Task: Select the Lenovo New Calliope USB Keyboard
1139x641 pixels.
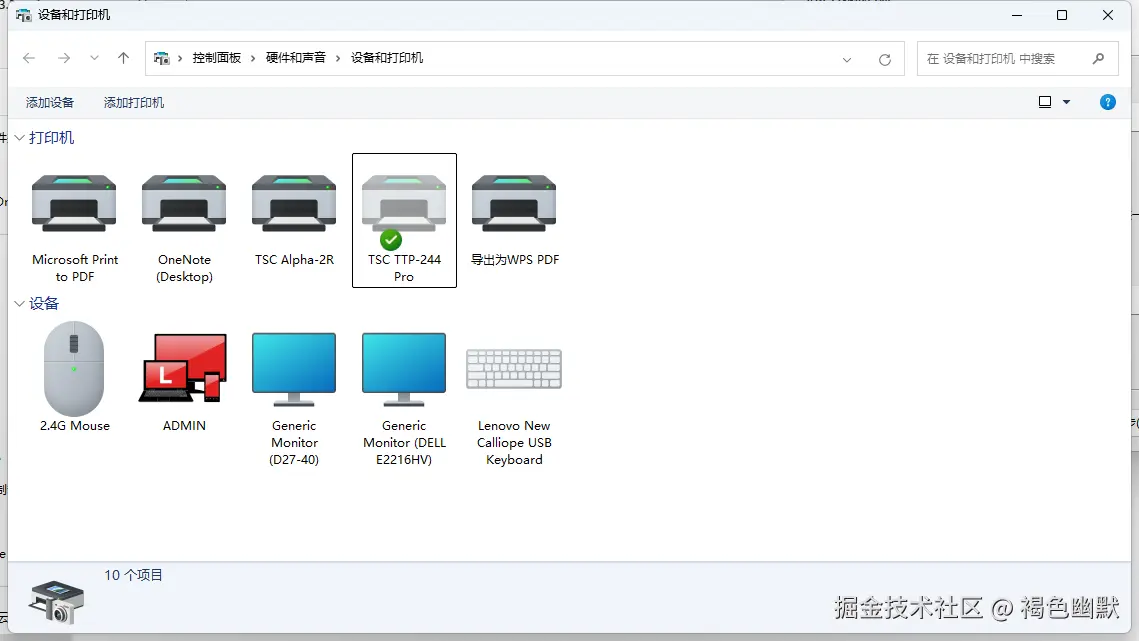Action: click(x=514, y=368)
